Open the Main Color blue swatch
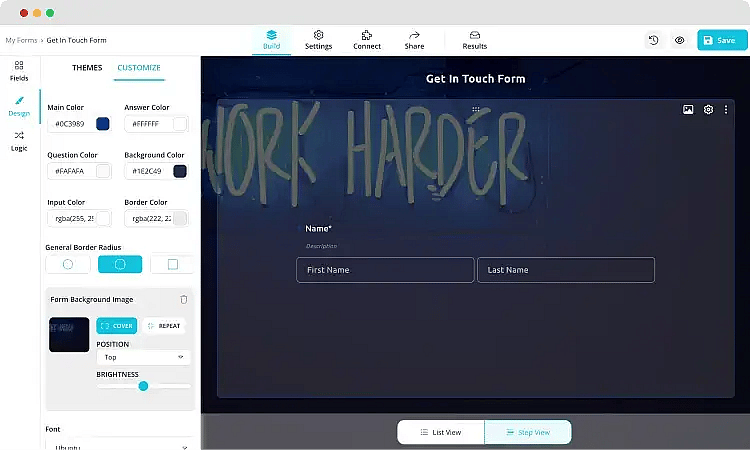 (103, 124)
